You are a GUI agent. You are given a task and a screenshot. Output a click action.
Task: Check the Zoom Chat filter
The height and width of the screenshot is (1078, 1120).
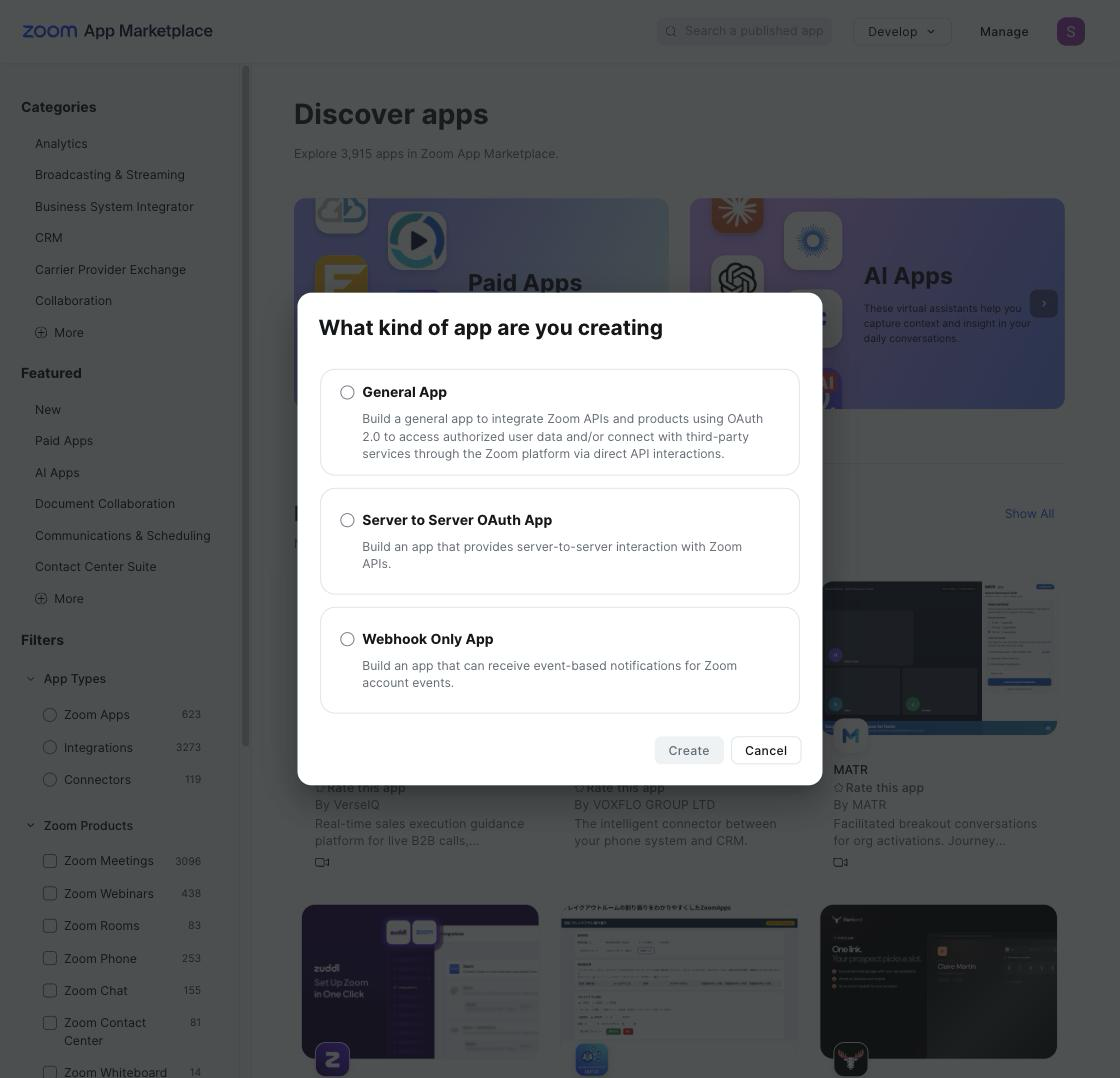click(50, 991)
